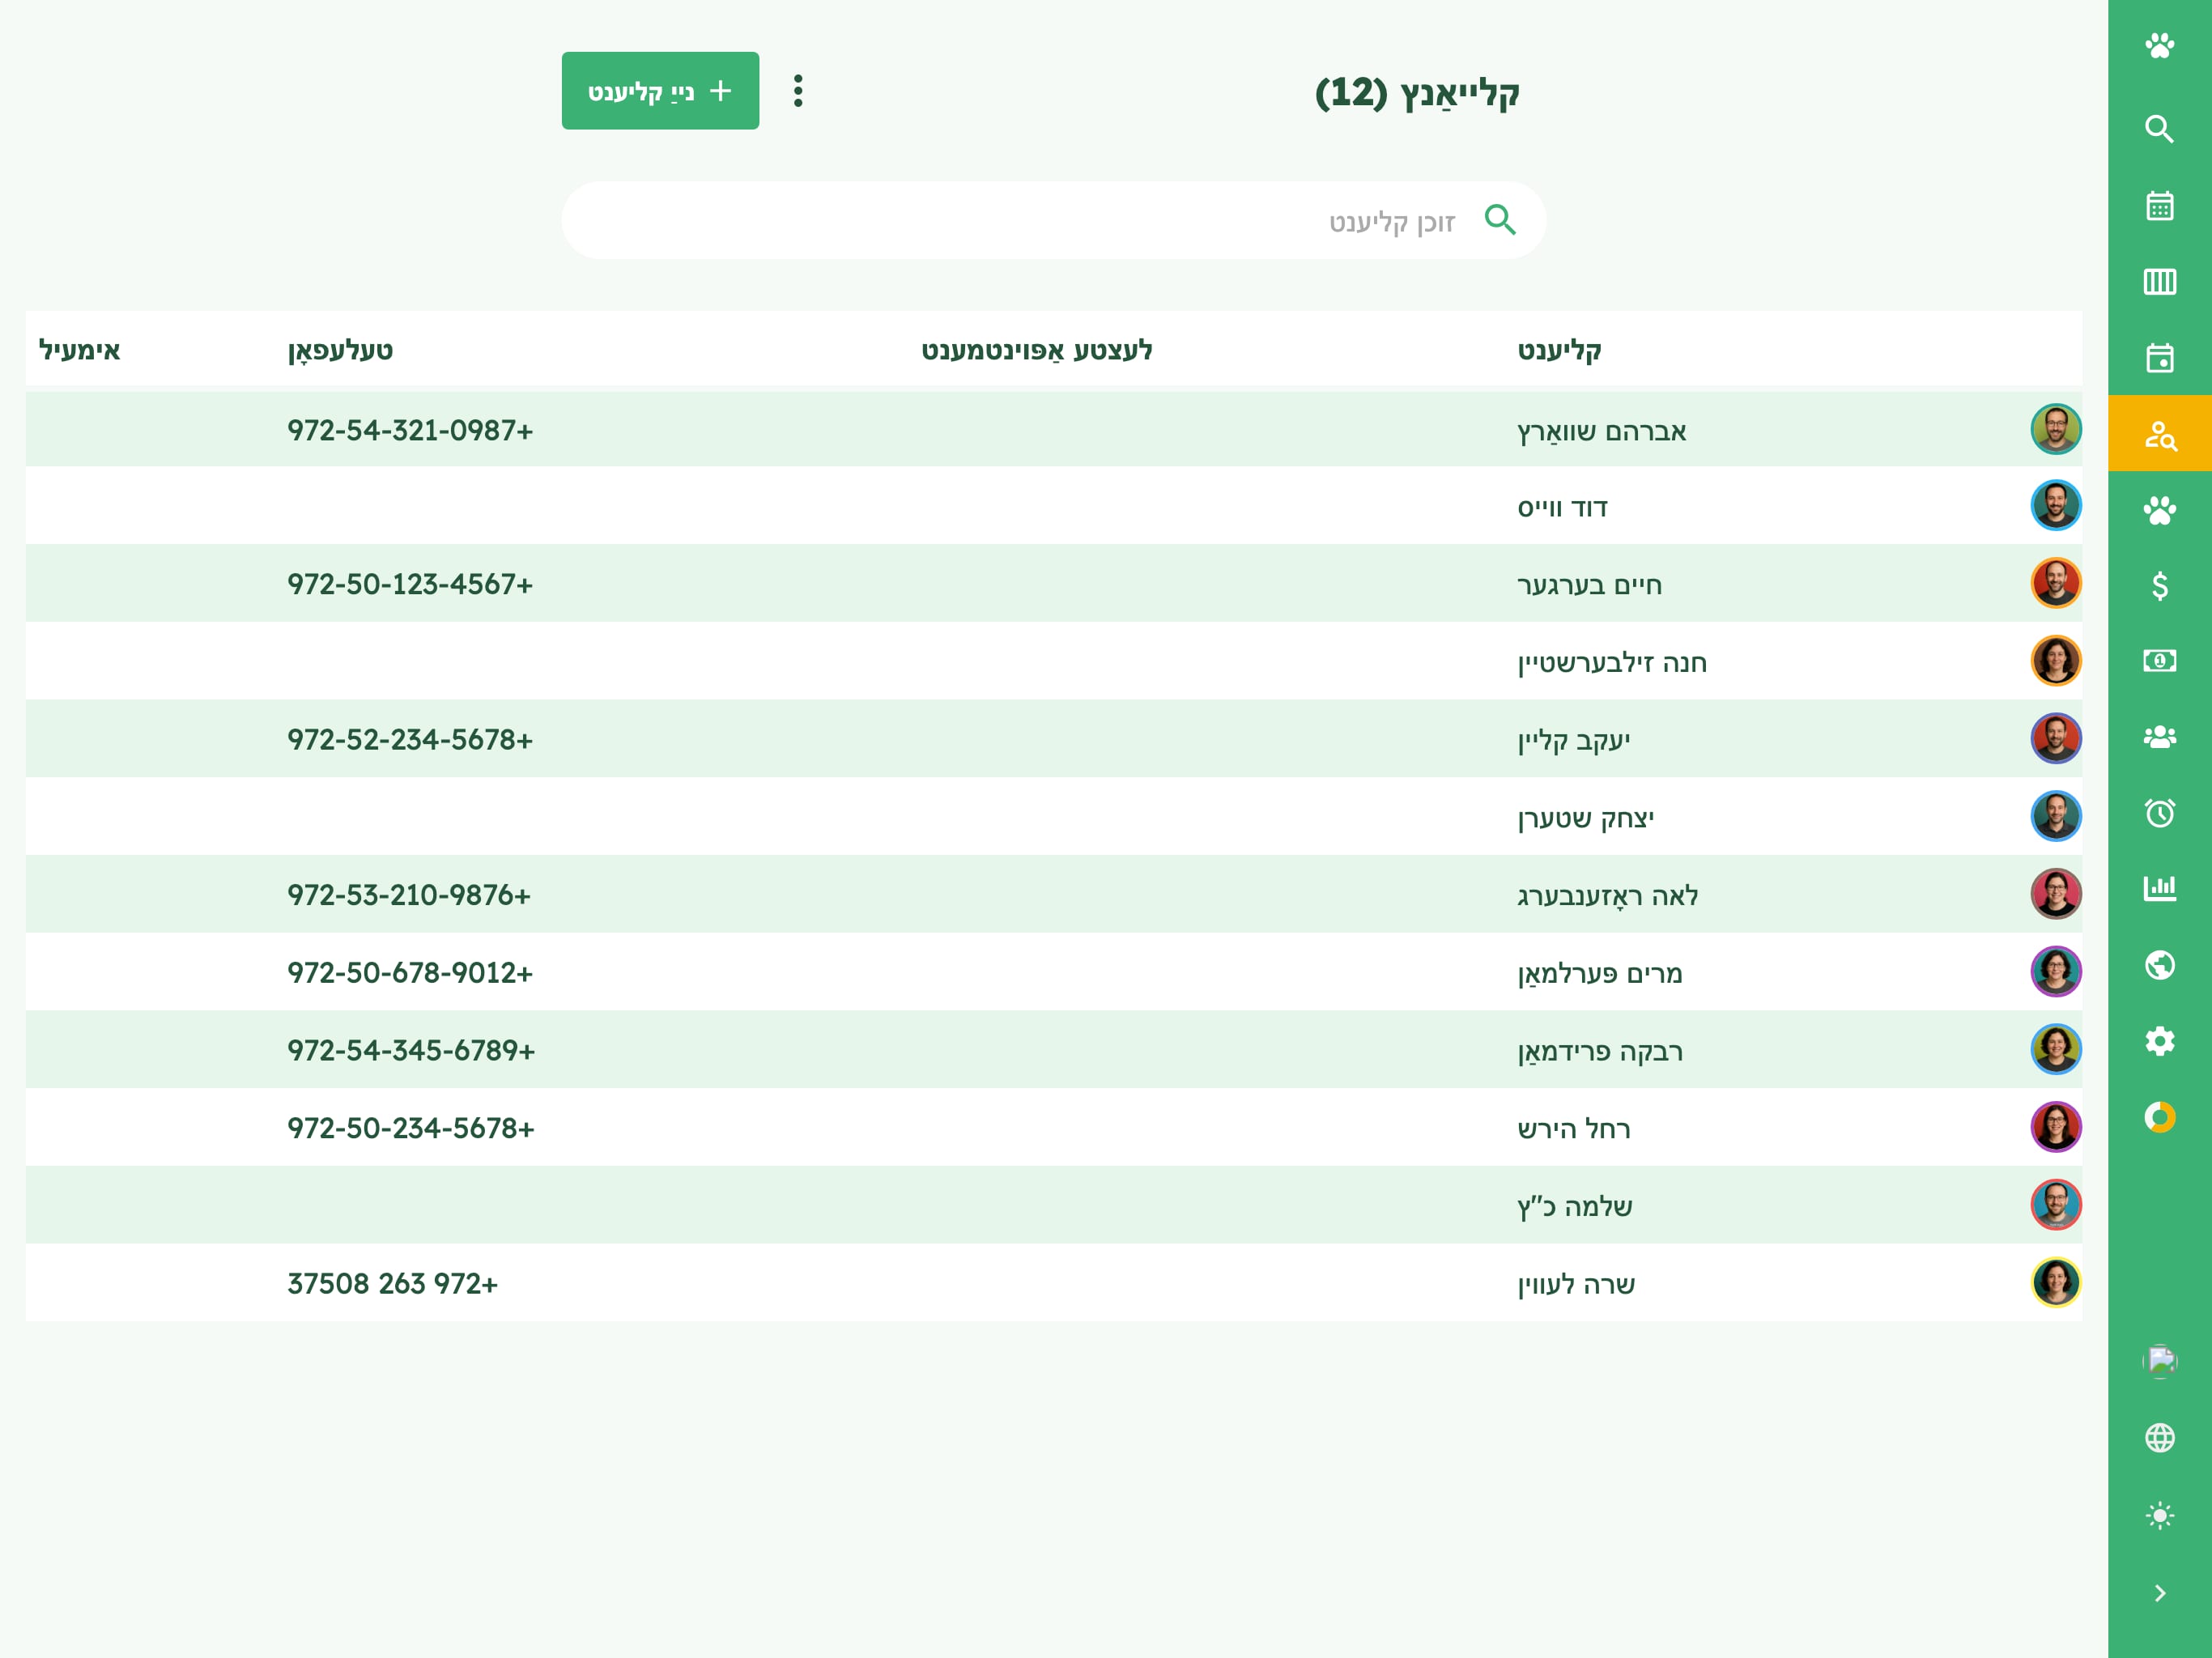Open the pets paw icon below clients
Image resolution: width=2212 pixels, height=1658 pixels.
tap(2159, 510)
